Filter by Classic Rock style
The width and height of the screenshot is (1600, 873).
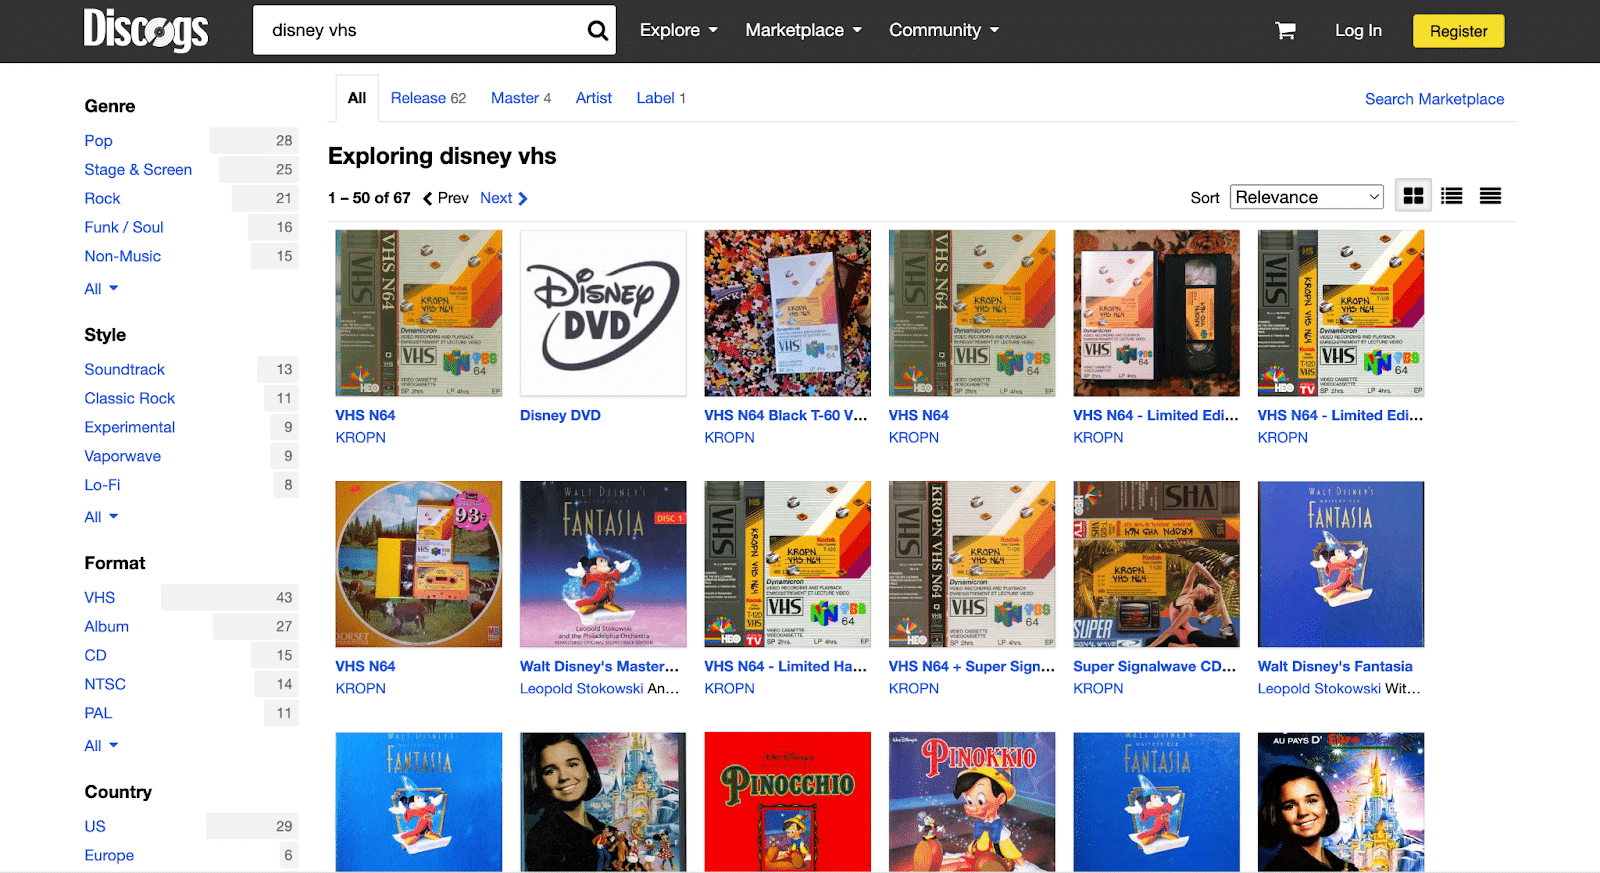click(129, 399)
